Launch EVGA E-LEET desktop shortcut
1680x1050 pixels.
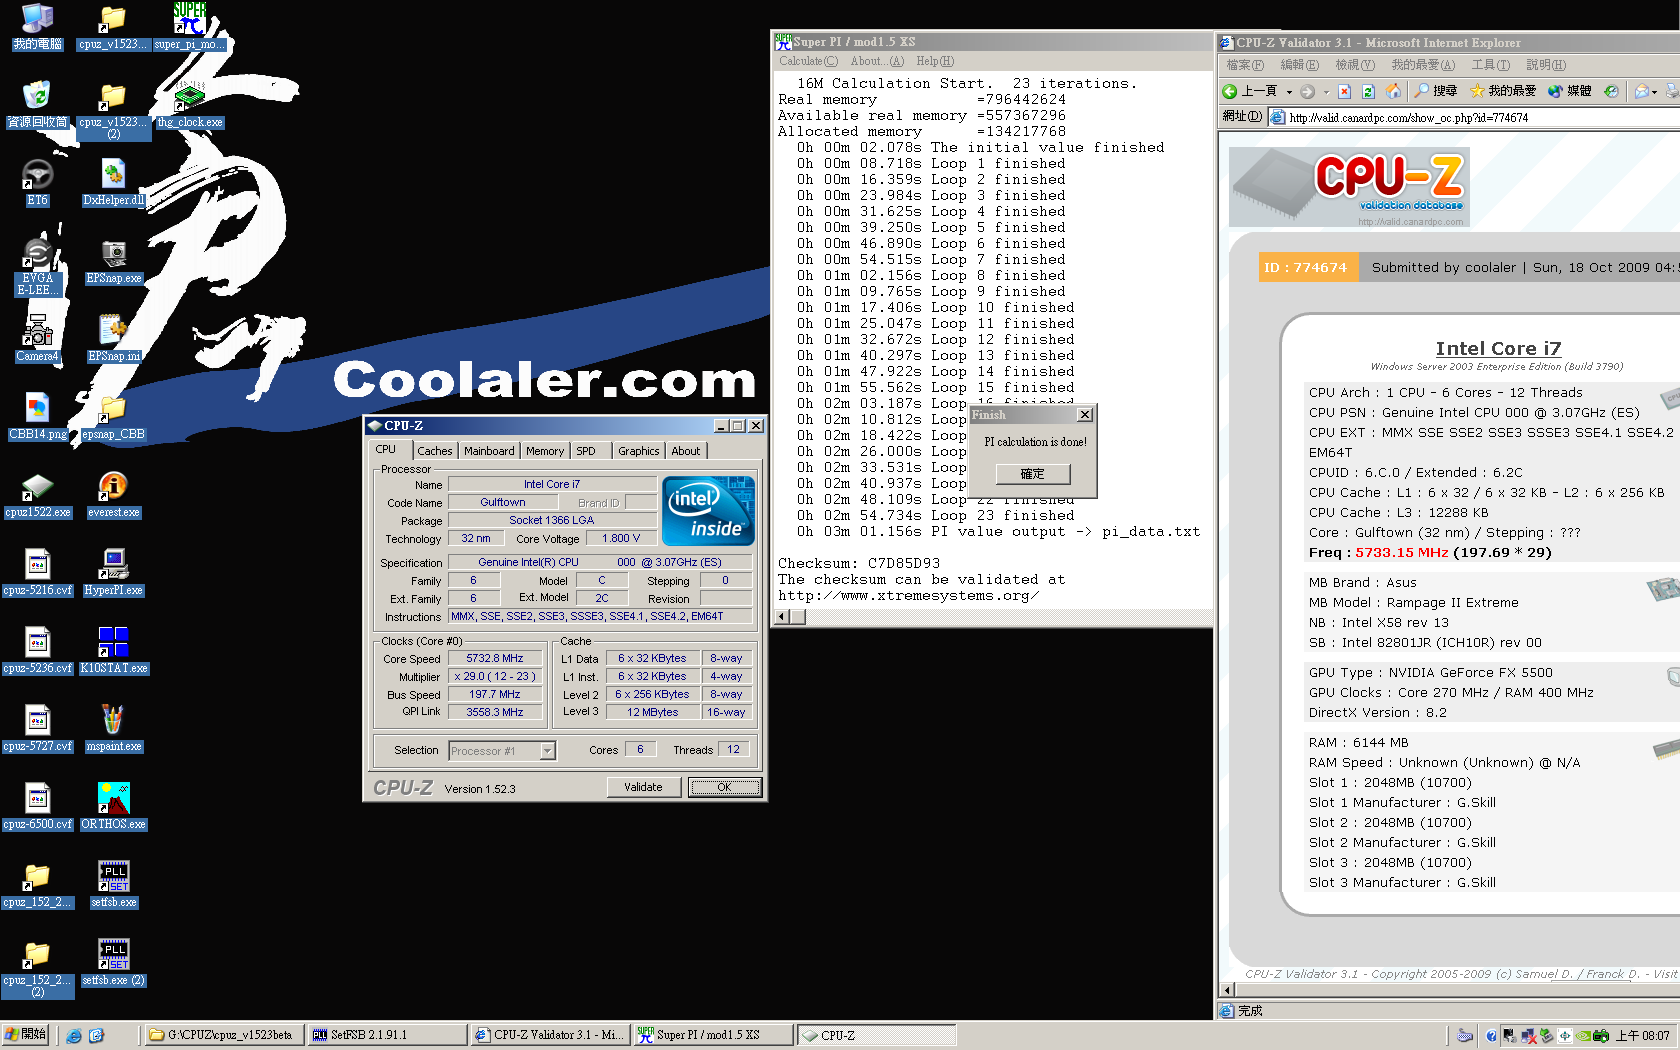click(x=37, y=267)
